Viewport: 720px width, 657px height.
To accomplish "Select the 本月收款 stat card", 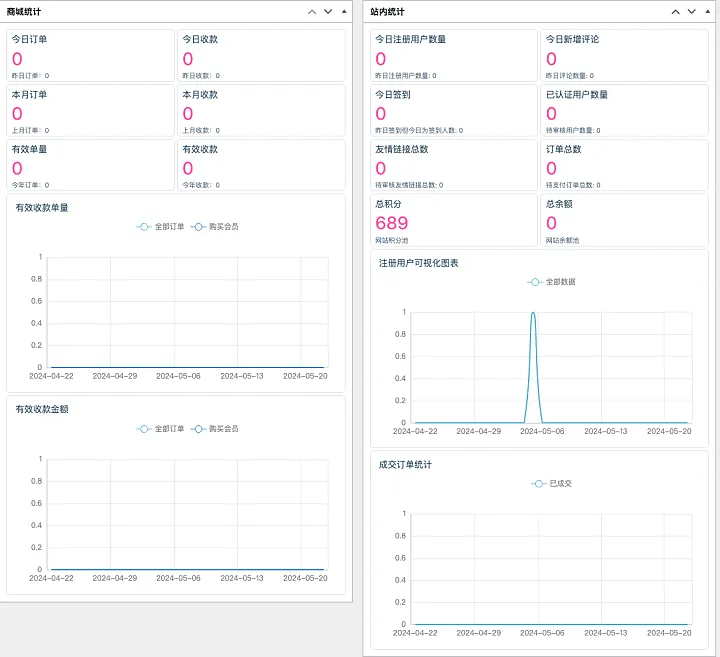I will pyautogui.click(x=261, y=111).
